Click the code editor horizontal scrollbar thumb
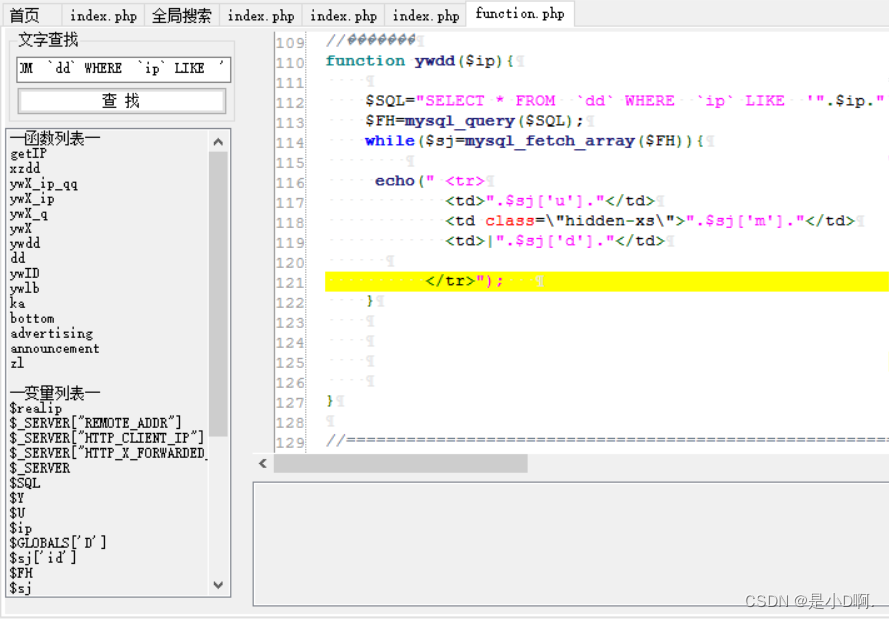 (x=400, y=464)
